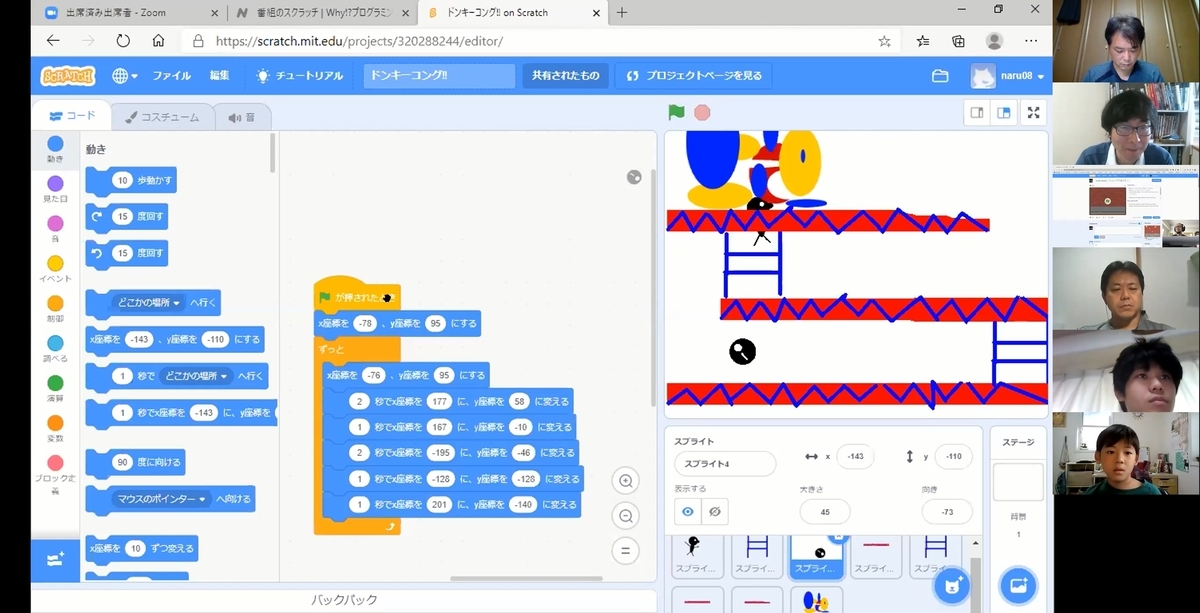Click the sprite name field スプライト4
This screenshot has width=1200, height=613.
point(725,464)
